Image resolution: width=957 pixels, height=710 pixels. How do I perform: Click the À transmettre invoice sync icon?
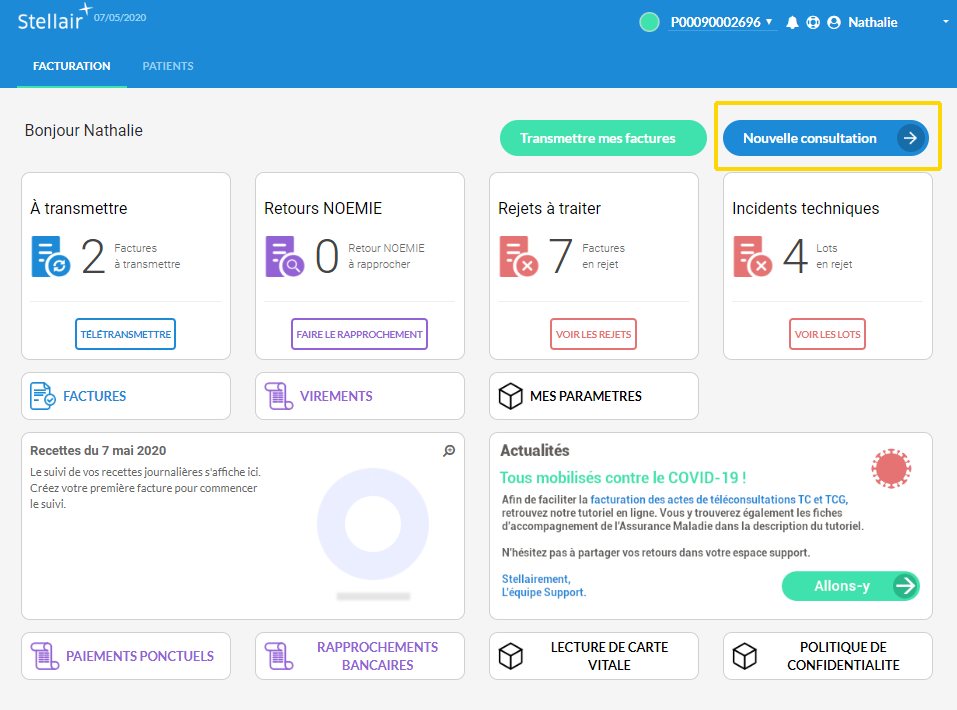[x=51, y=256]
